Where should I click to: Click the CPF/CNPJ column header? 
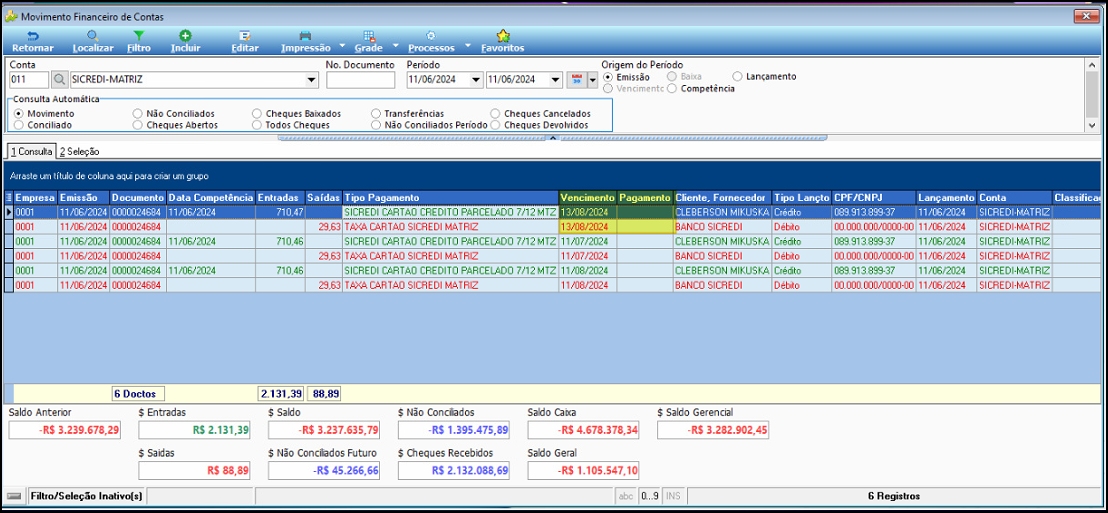[874, 197]
